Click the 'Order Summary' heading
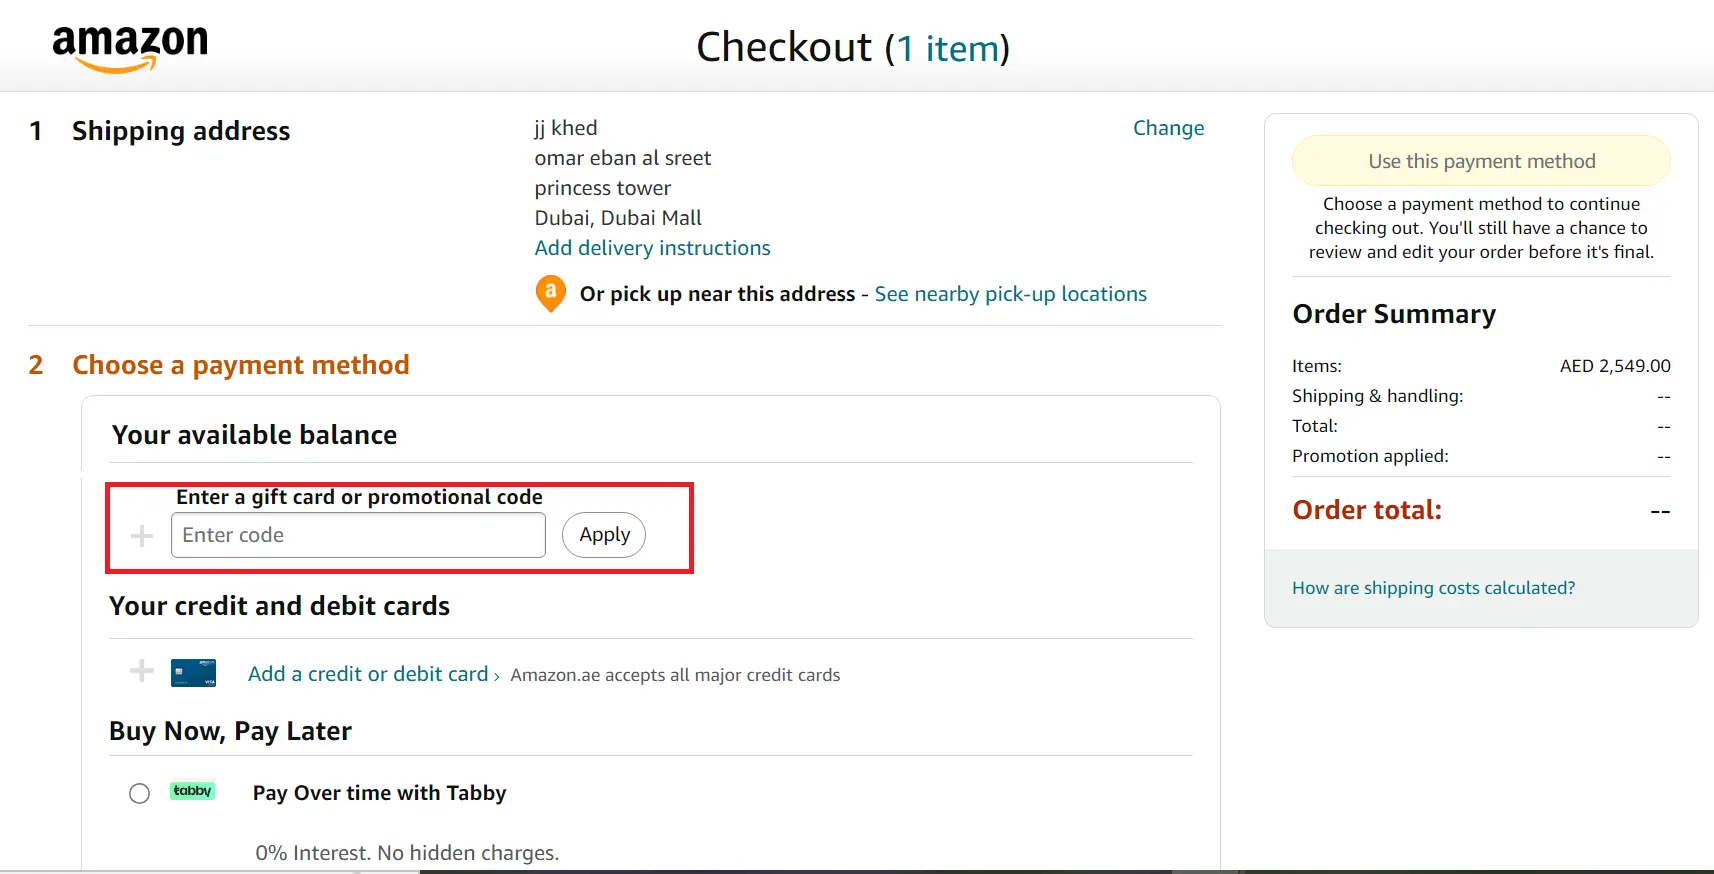1714x874 pixels. point(1394,314)
